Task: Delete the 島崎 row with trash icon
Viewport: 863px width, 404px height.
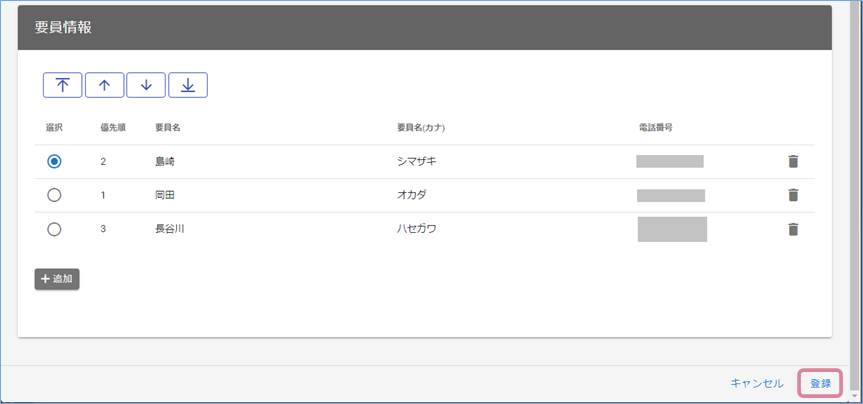Action: point(793,161)
